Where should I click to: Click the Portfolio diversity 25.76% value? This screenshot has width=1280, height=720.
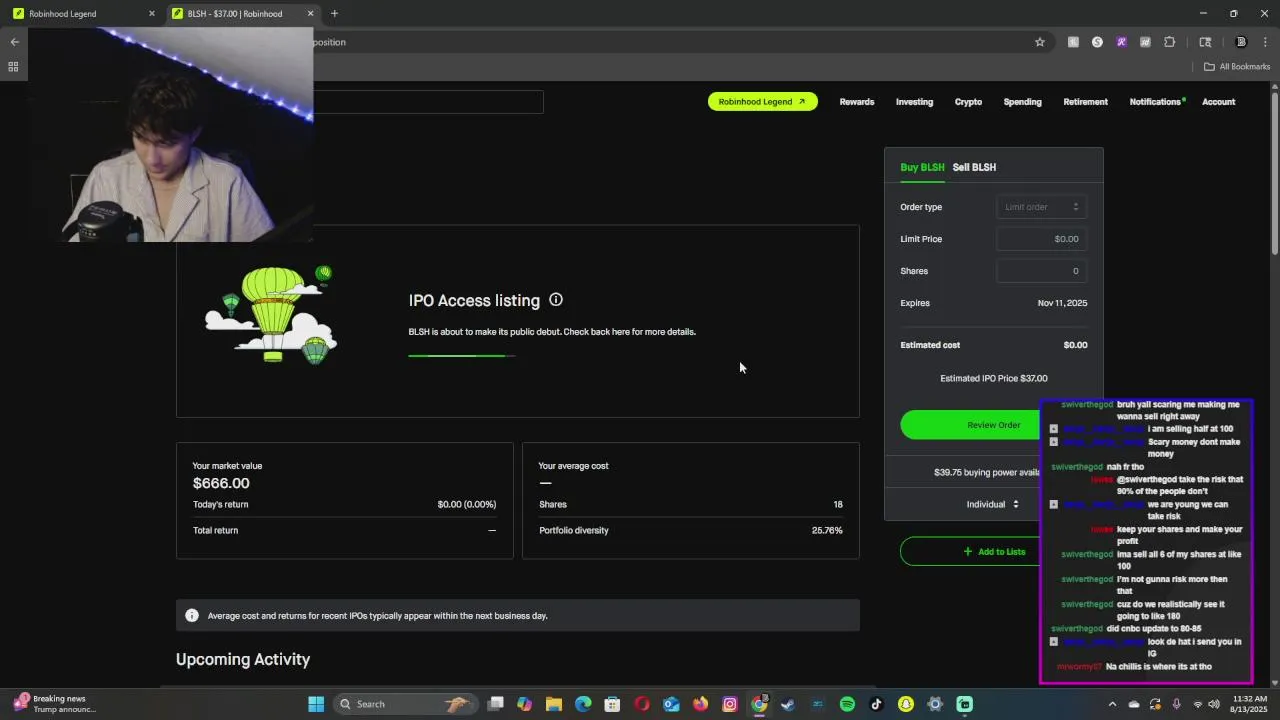pos(827,531)
